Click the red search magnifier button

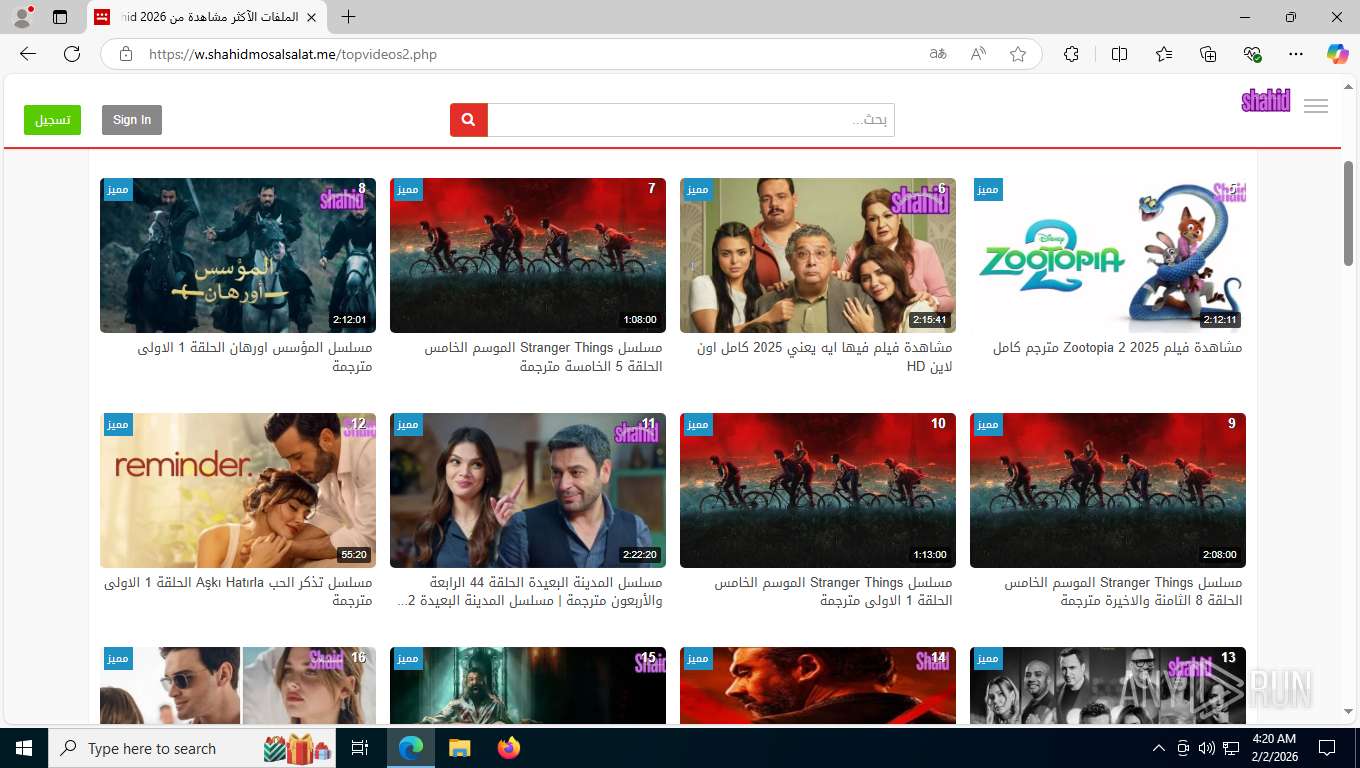tap(469, 120)
